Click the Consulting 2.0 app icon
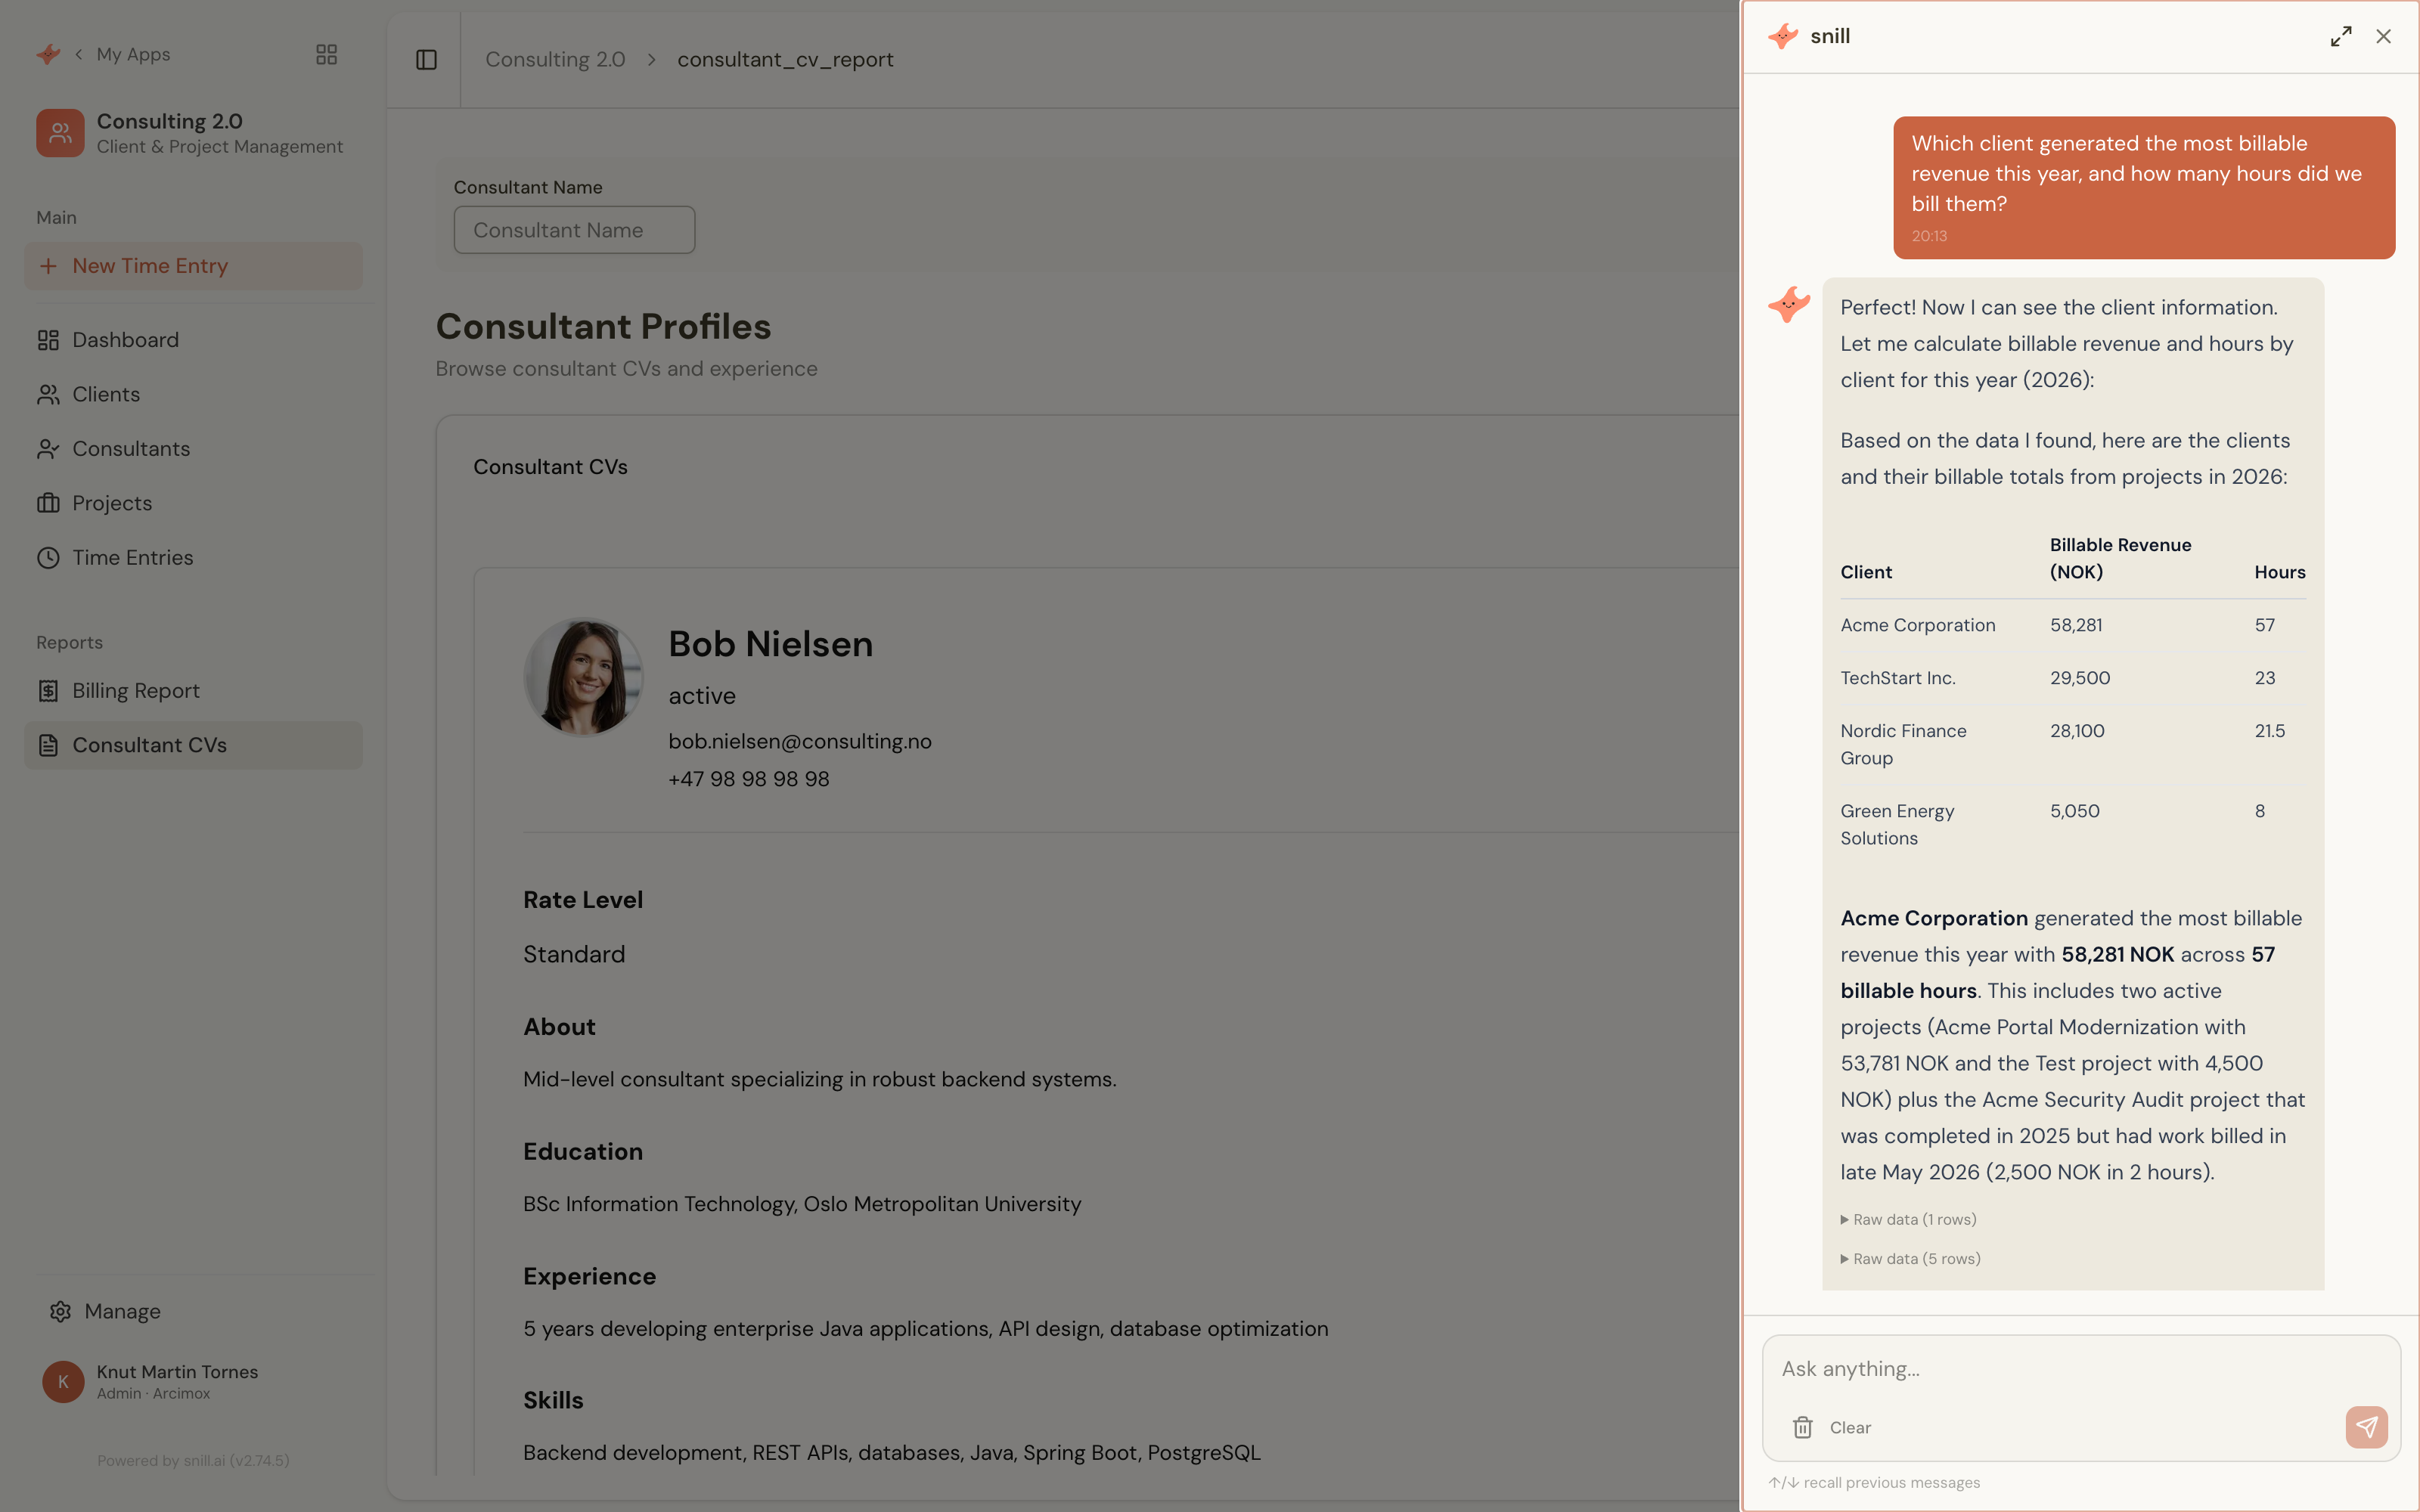The image size is (2420, 1512). [60, 133]
